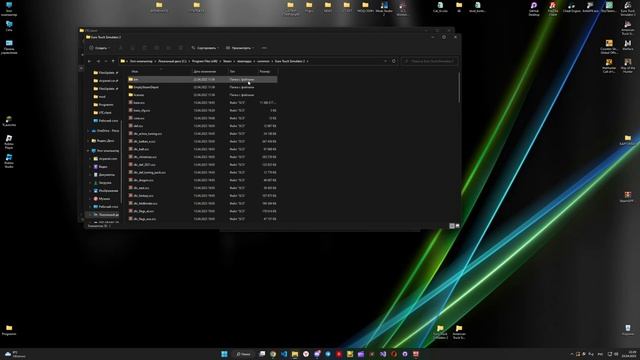This screenshot has height=360, width=640.
Task: Select the def.scs file
Action: [x=202, y=126]
